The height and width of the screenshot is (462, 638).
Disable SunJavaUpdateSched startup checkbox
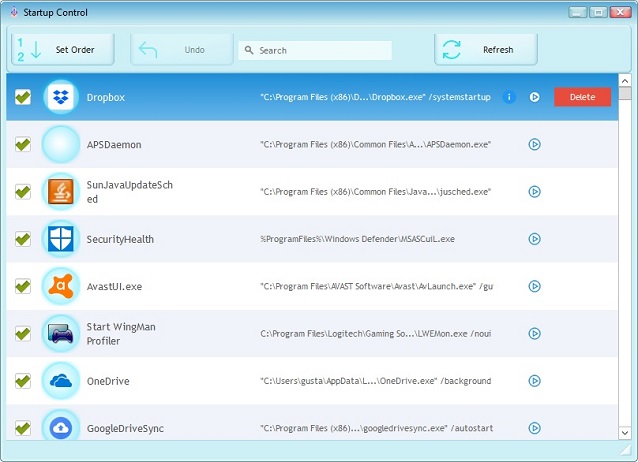pyautogui.click(x=23, y=191)
